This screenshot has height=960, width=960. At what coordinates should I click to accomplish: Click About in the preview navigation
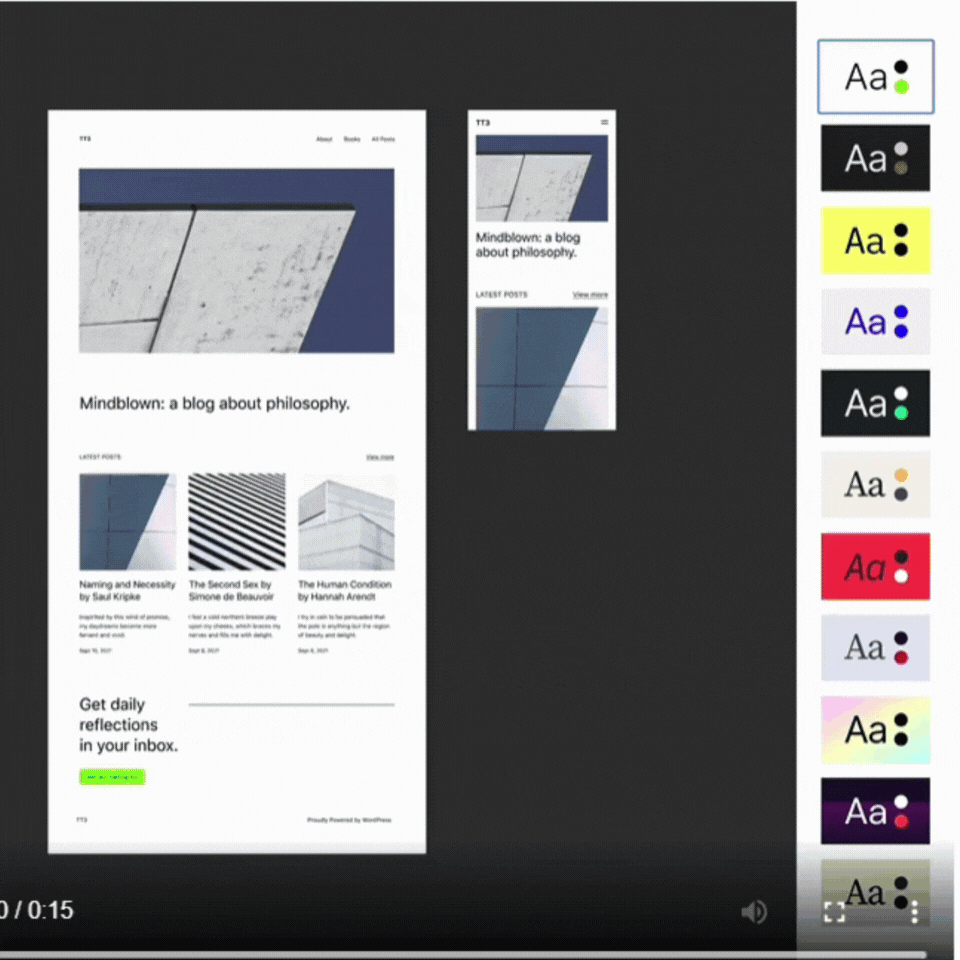pyautogui.click(x=324, y=139)
